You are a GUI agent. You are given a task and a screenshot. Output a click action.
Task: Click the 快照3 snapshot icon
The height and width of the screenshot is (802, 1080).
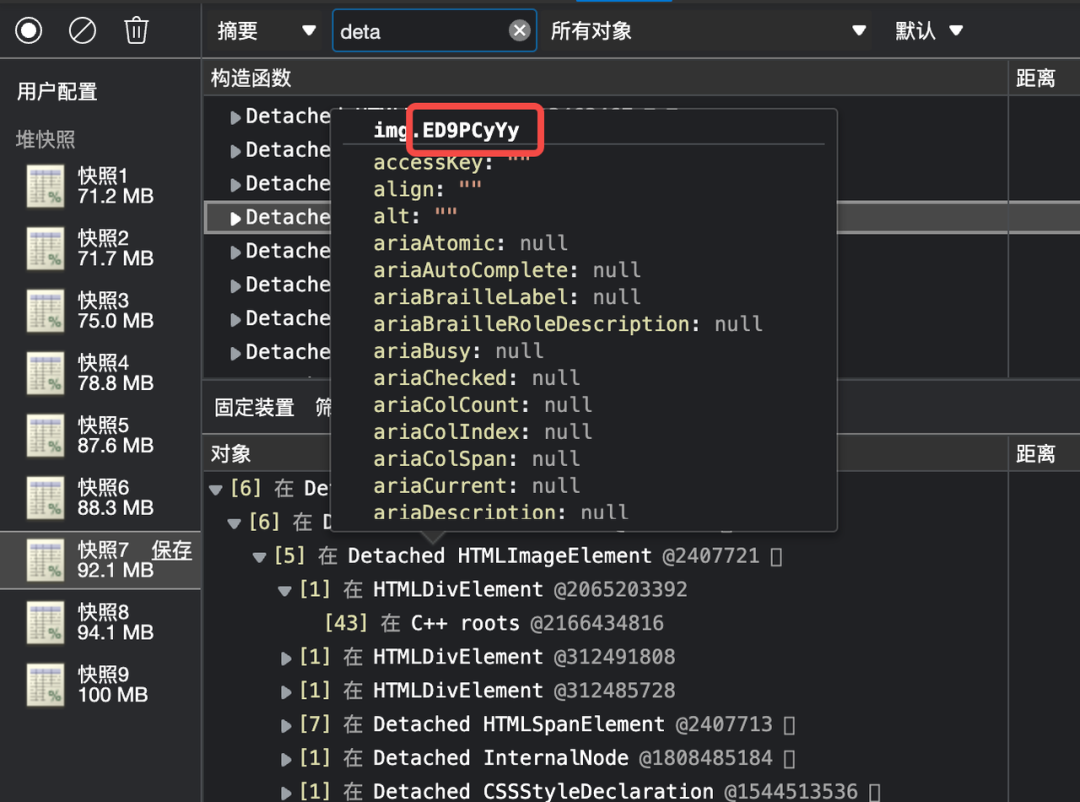click(45, 311)
